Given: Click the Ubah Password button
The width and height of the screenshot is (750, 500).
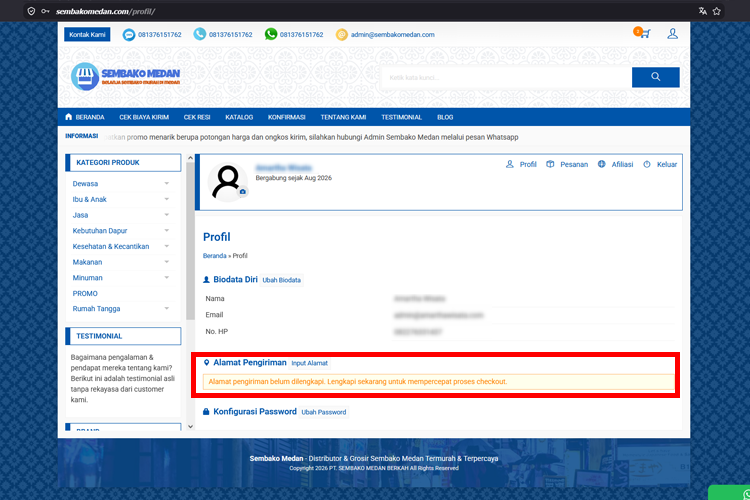Looking at the screenshot, I should point(324,412).
